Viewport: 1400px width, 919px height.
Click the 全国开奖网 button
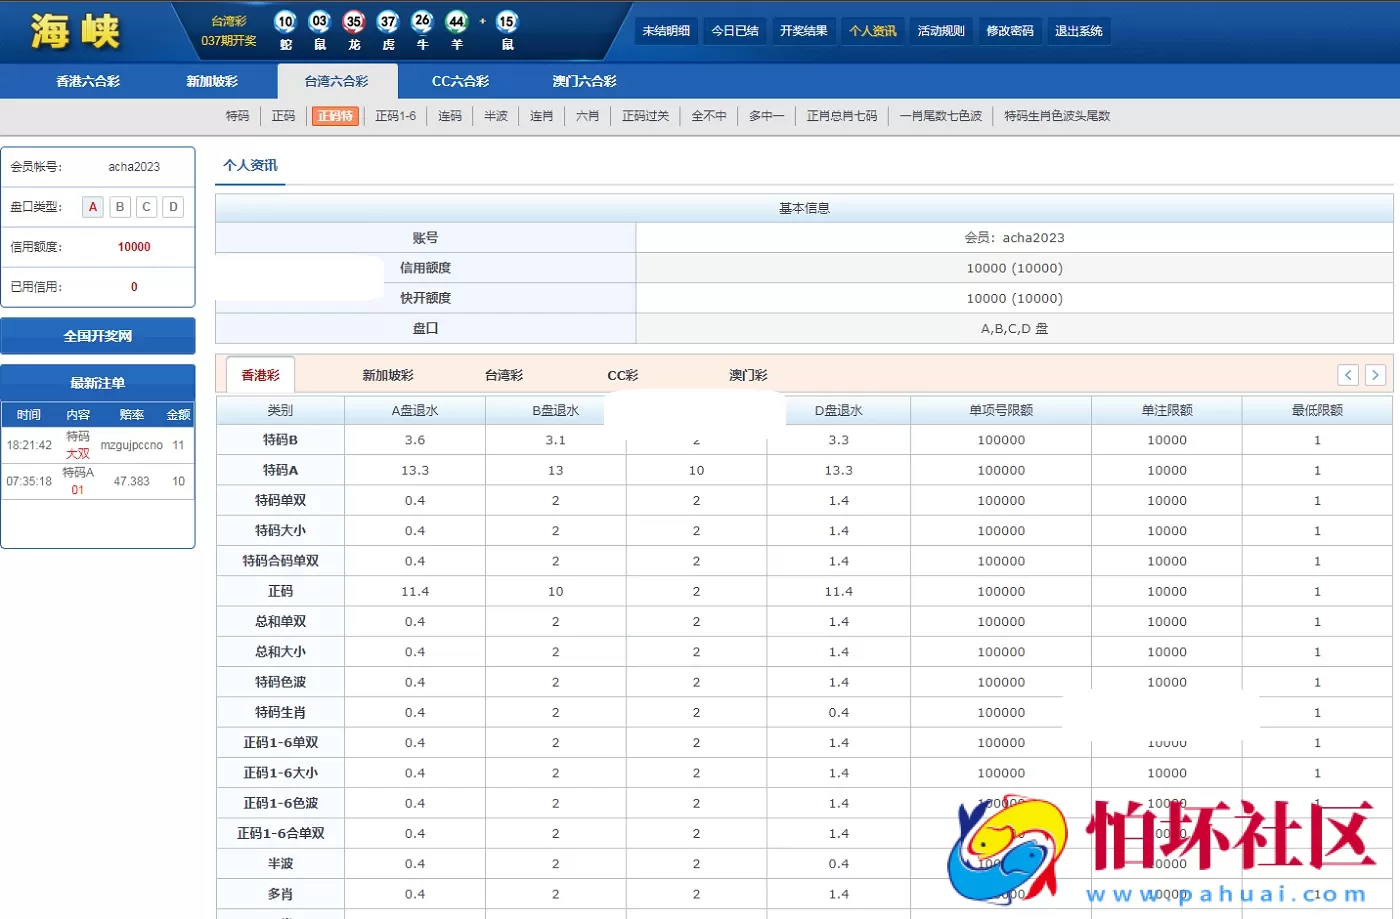97,335
